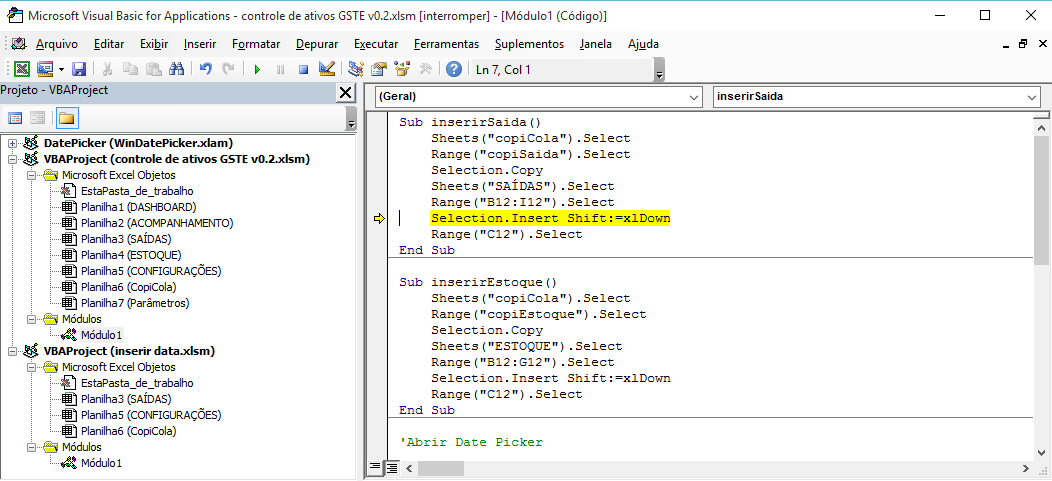
Task: Open Project Explorer toolbar icon
Action: [356, 69]
